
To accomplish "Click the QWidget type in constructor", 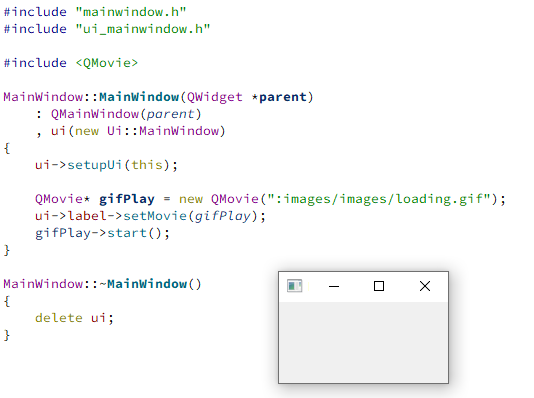I will click(215, 97).
